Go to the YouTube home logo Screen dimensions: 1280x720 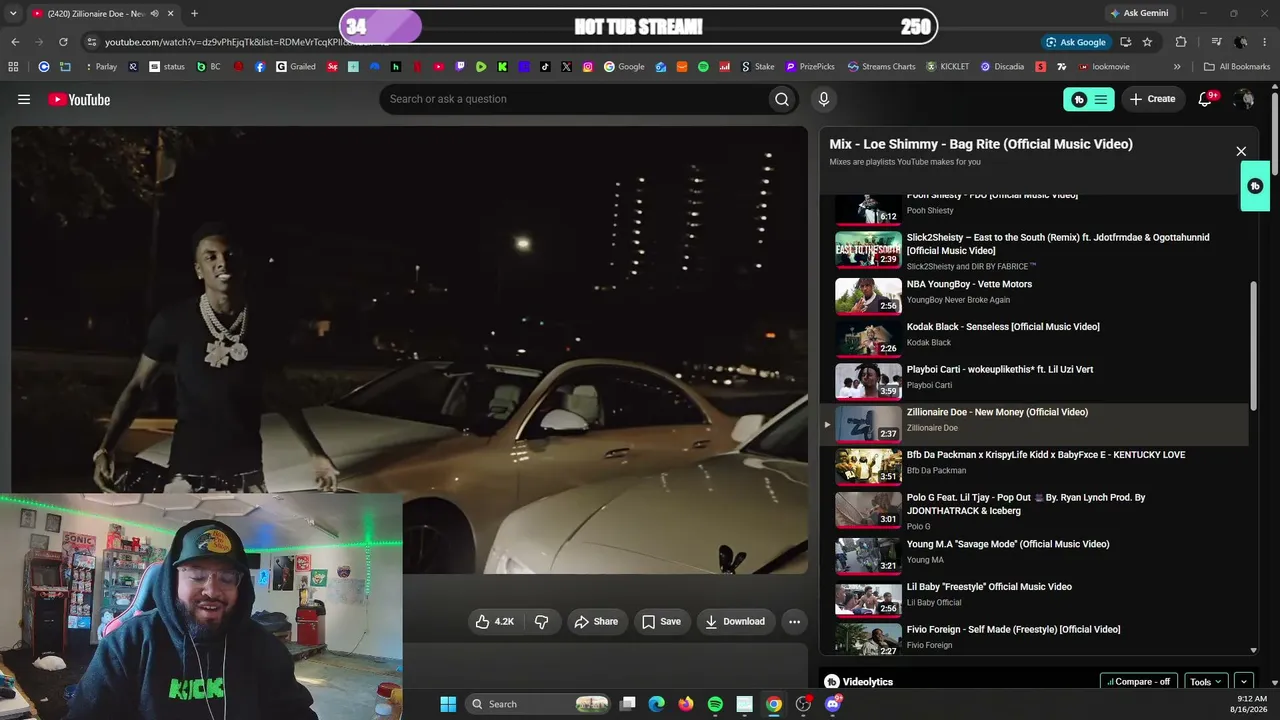(79, 99)
